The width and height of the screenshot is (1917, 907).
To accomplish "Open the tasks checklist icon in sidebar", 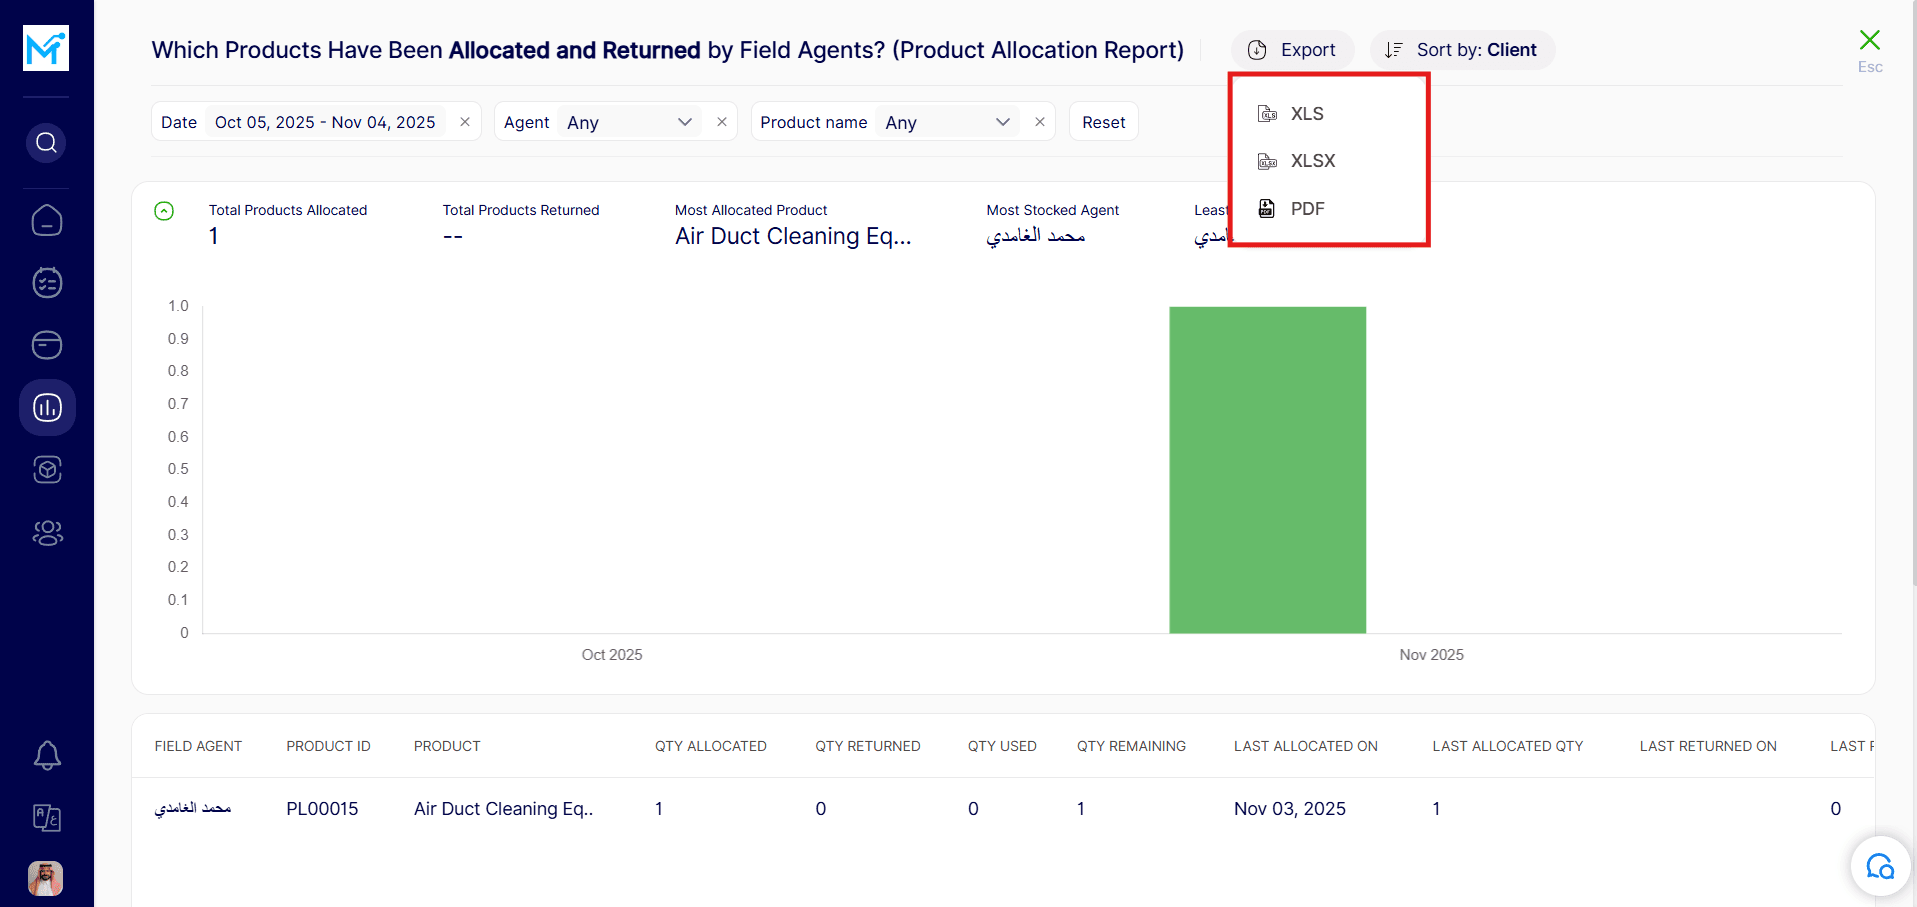I will click(x=47, y=283).
